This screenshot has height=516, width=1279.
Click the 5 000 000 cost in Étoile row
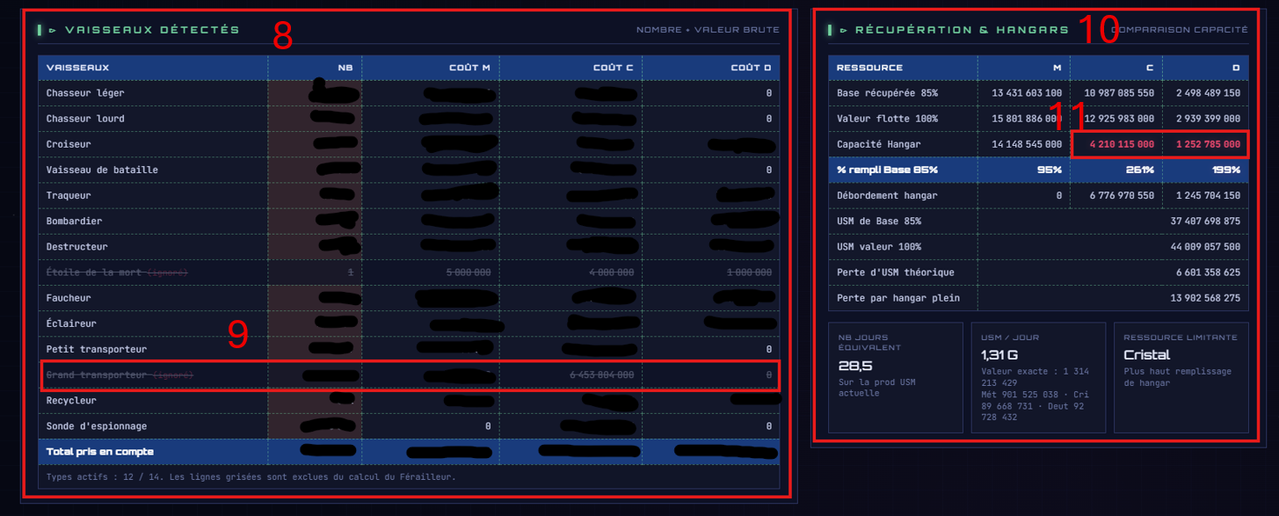pos(466,272)
